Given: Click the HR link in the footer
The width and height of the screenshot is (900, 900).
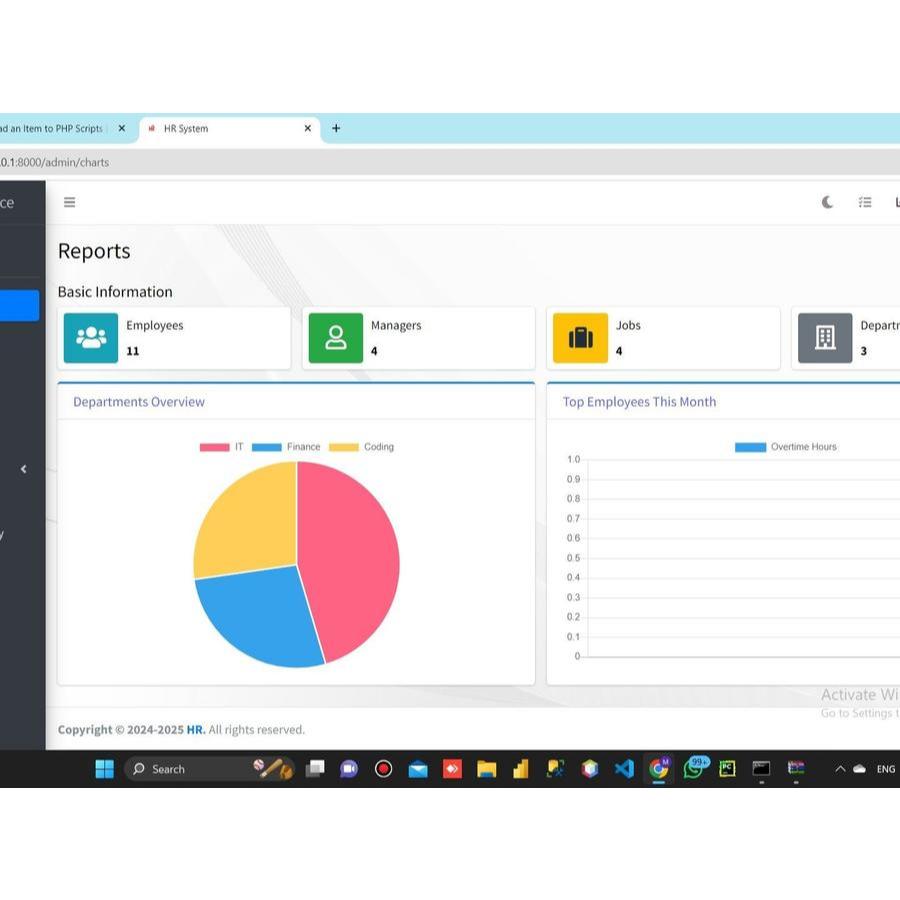Looking at the screenshot, I should pos(195,730).
